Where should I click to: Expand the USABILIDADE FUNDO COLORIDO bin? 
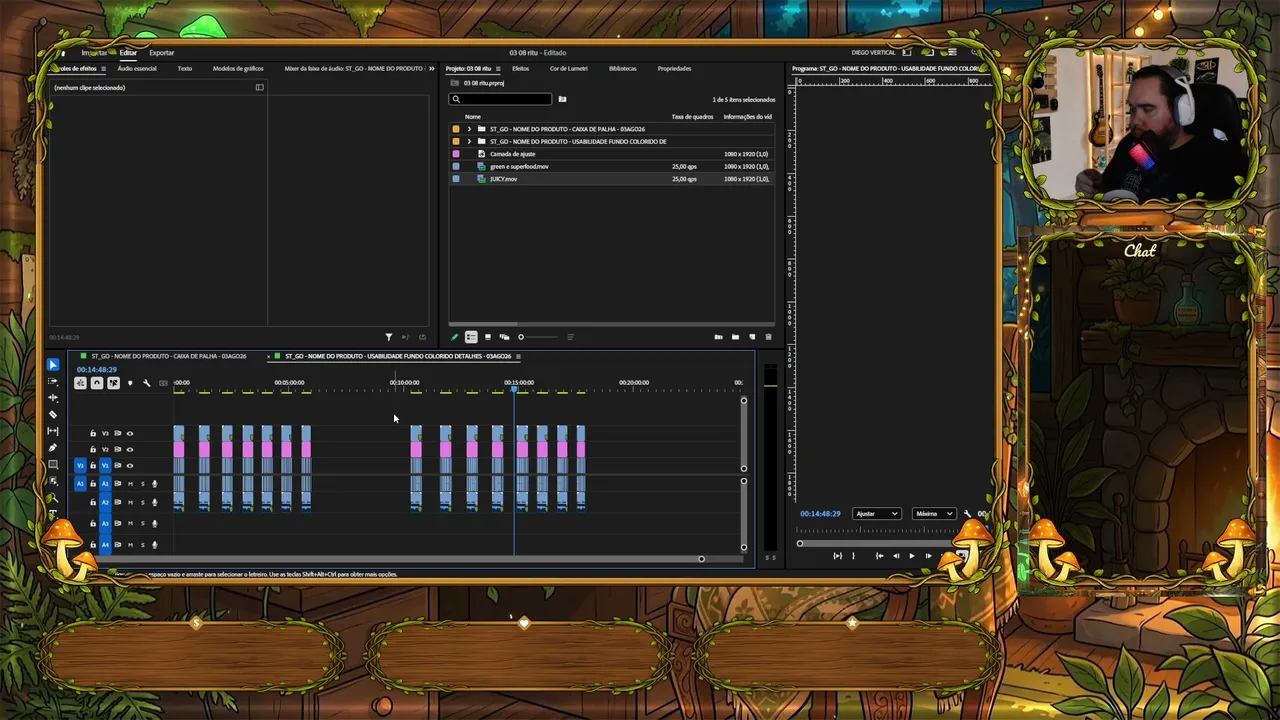(469, 141)
